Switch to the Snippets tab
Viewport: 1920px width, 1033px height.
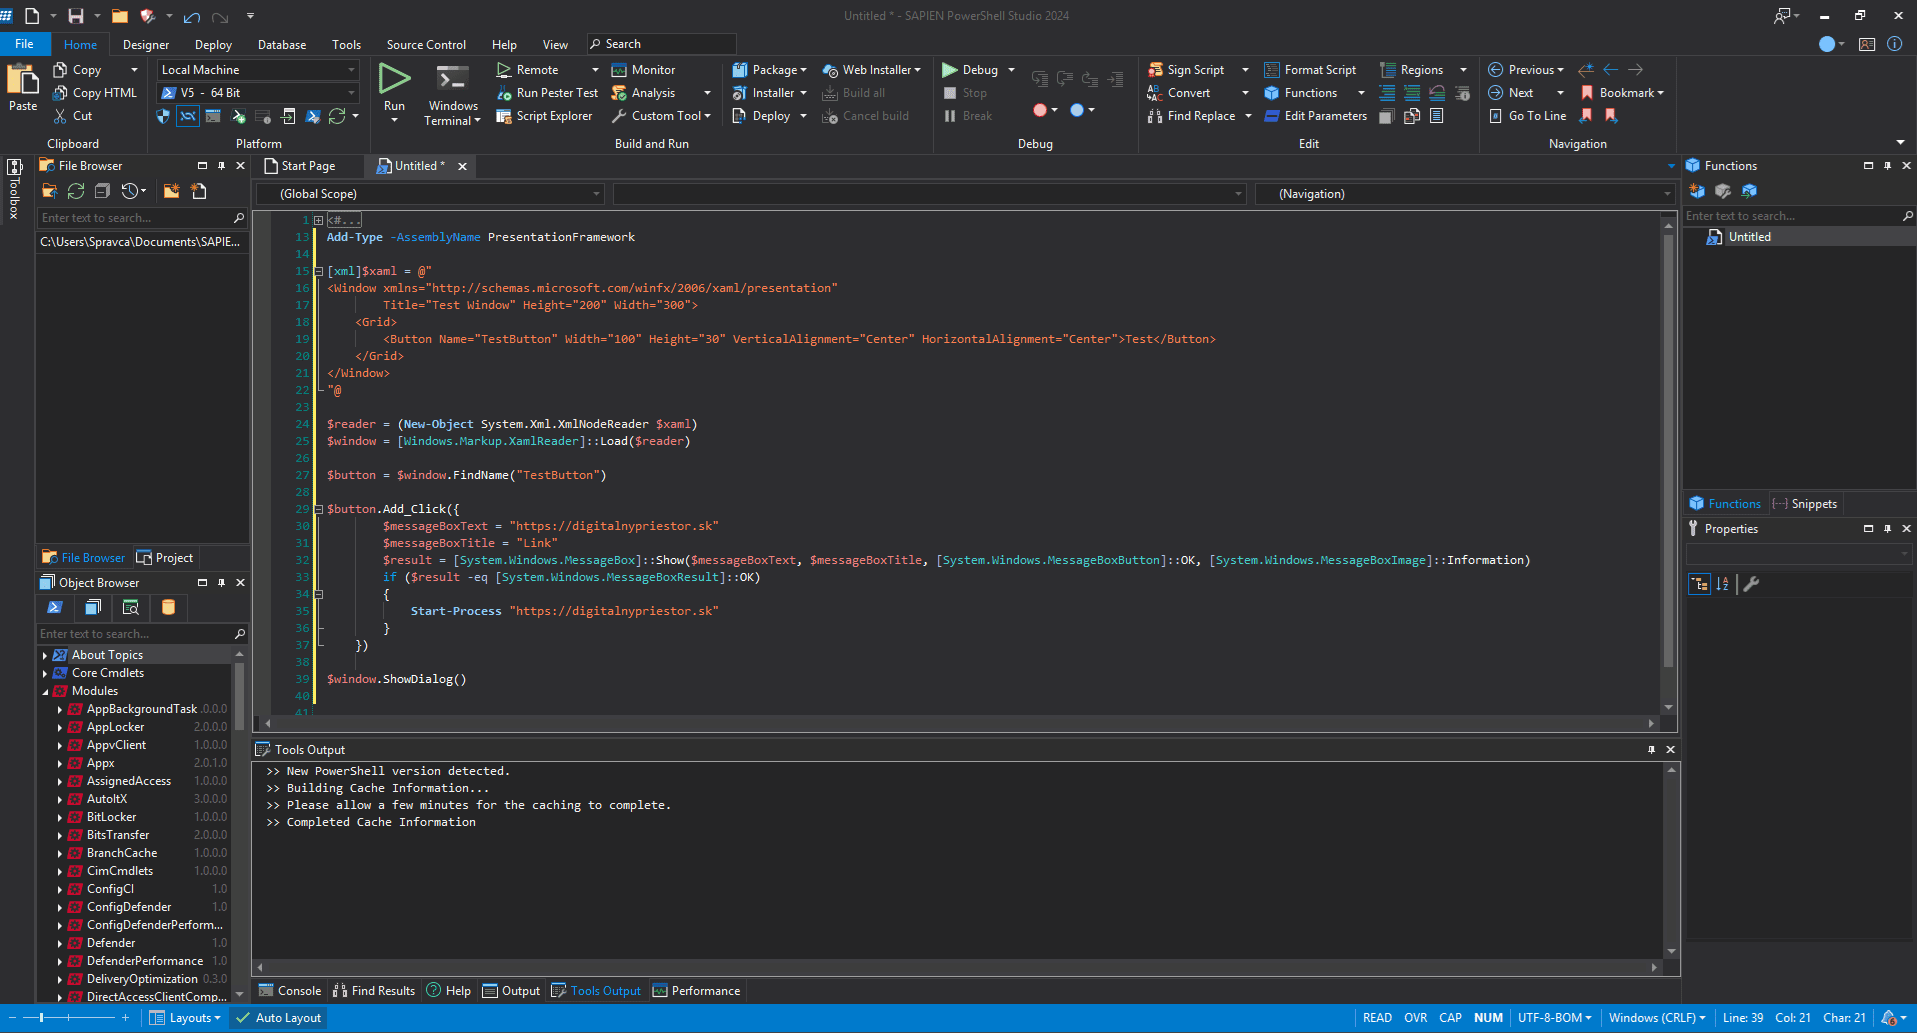[1805, 504]
